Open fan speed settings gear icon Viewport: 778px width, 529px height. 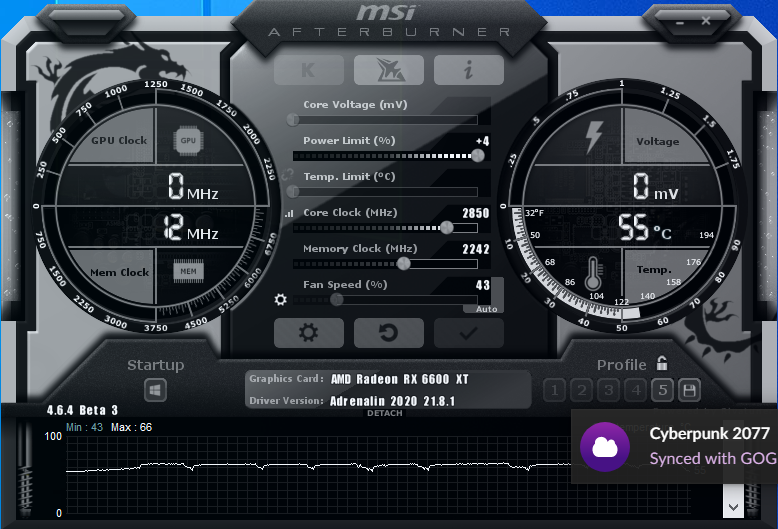click(280, 299)
